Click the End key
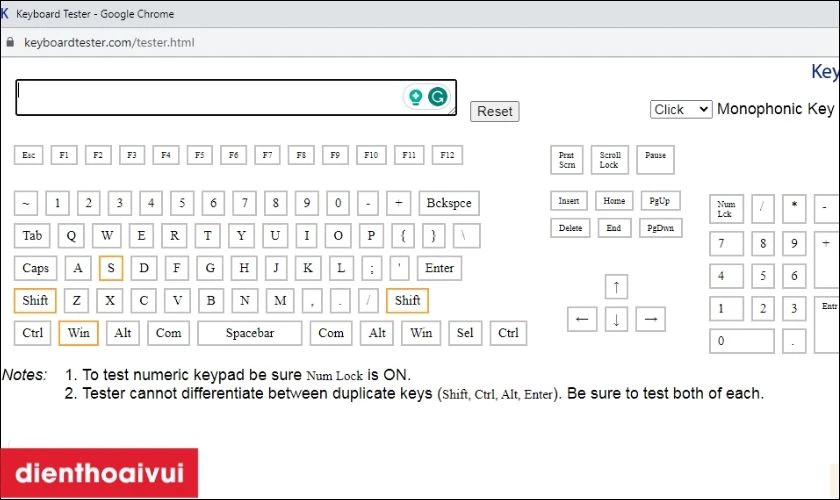 pos(613,228)
